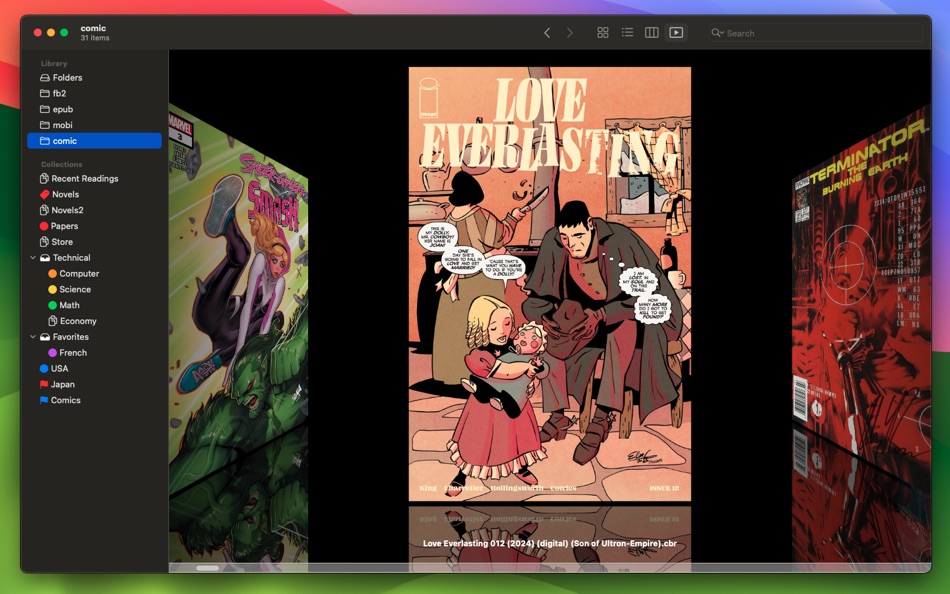Open the Papers collection
Screen dimensions: 950x594
[x=95, y=225]
